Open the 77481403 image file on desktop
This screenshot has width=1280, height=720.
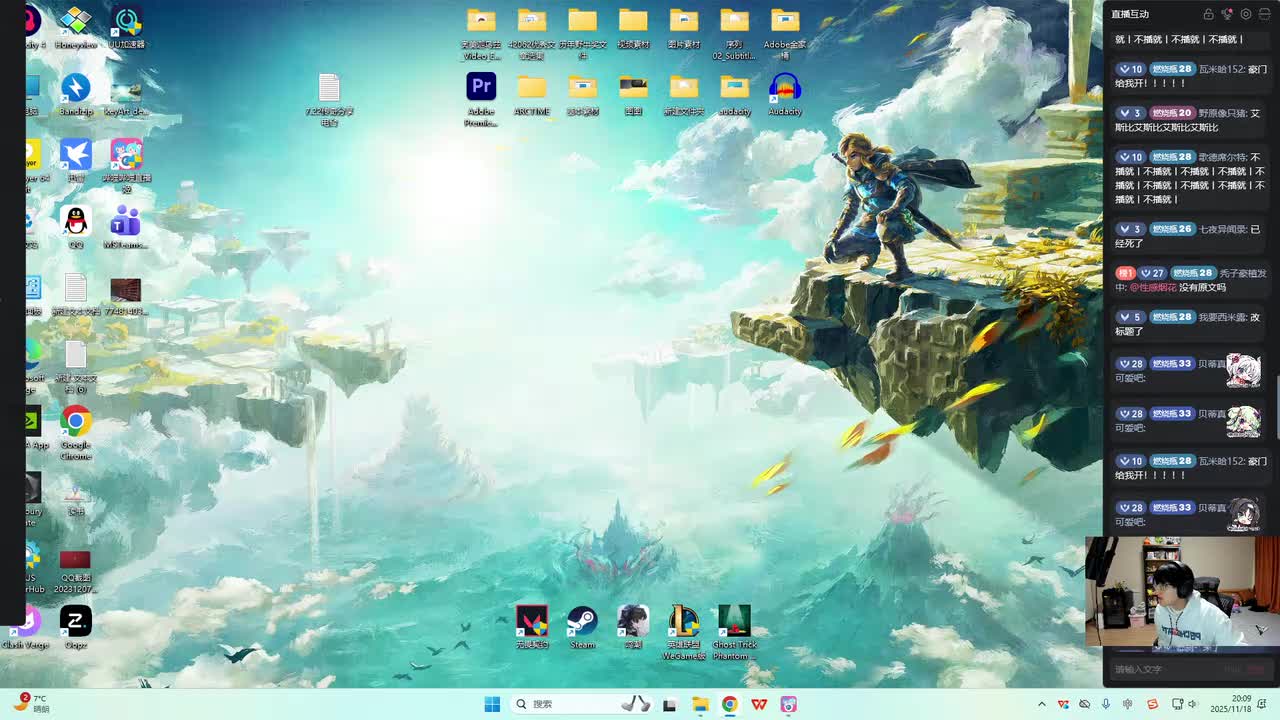tap(126, 295)
